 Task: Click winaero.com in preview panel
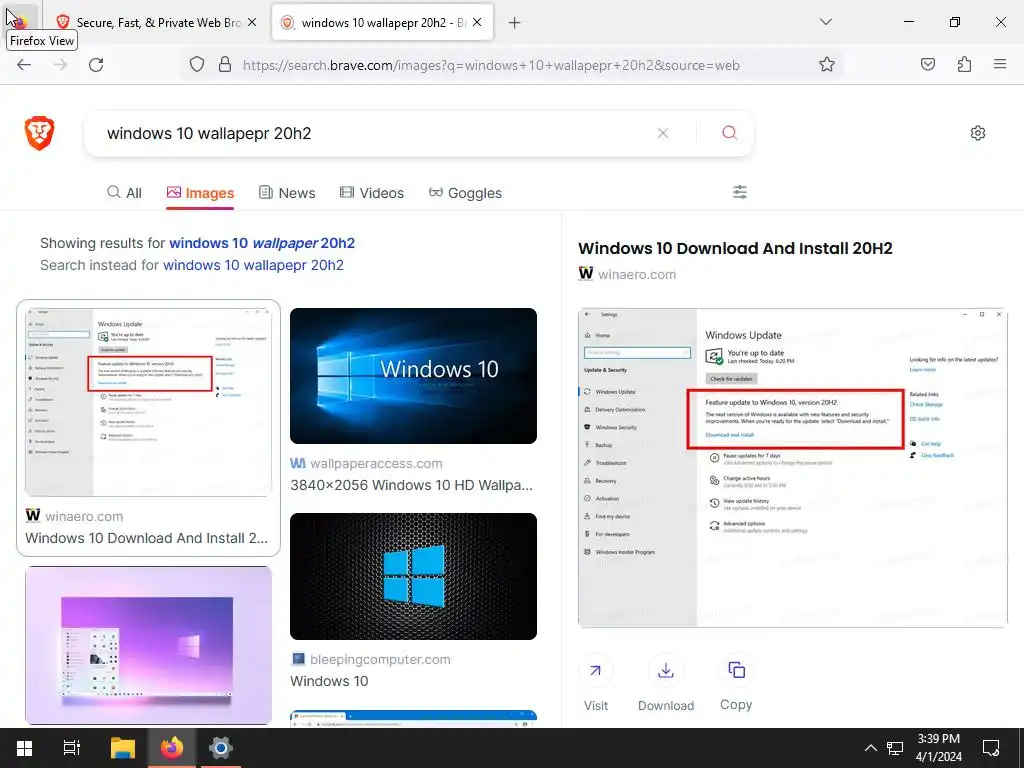[x=637, y=274]
